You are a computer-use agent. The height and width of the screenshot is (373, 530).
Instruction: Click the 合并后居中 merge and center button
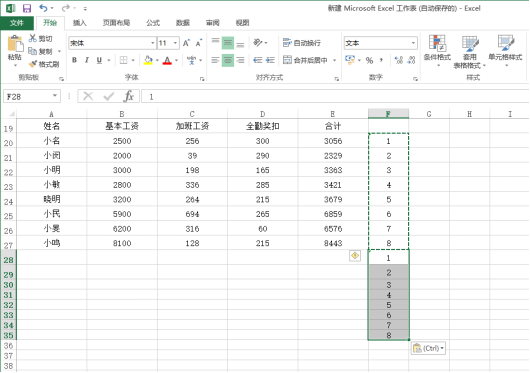(306, 60)
